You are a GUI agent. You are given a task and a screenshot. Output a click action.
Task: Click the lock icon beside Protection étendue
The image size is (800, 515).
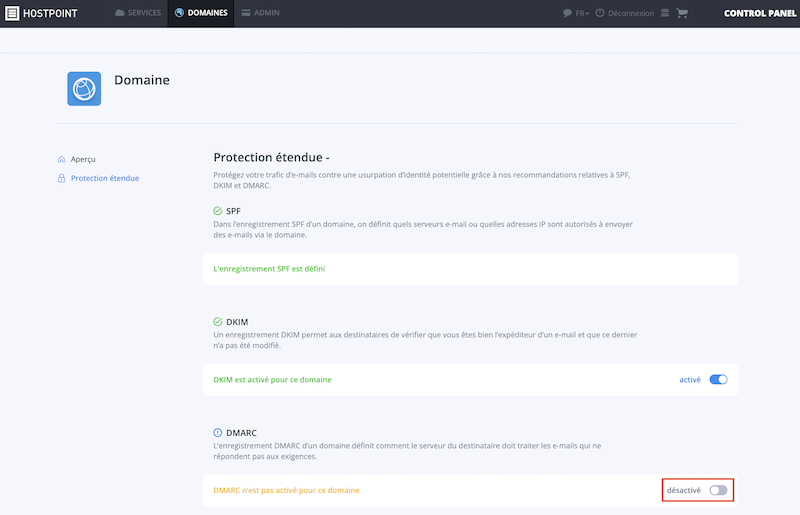pos(62,178)
